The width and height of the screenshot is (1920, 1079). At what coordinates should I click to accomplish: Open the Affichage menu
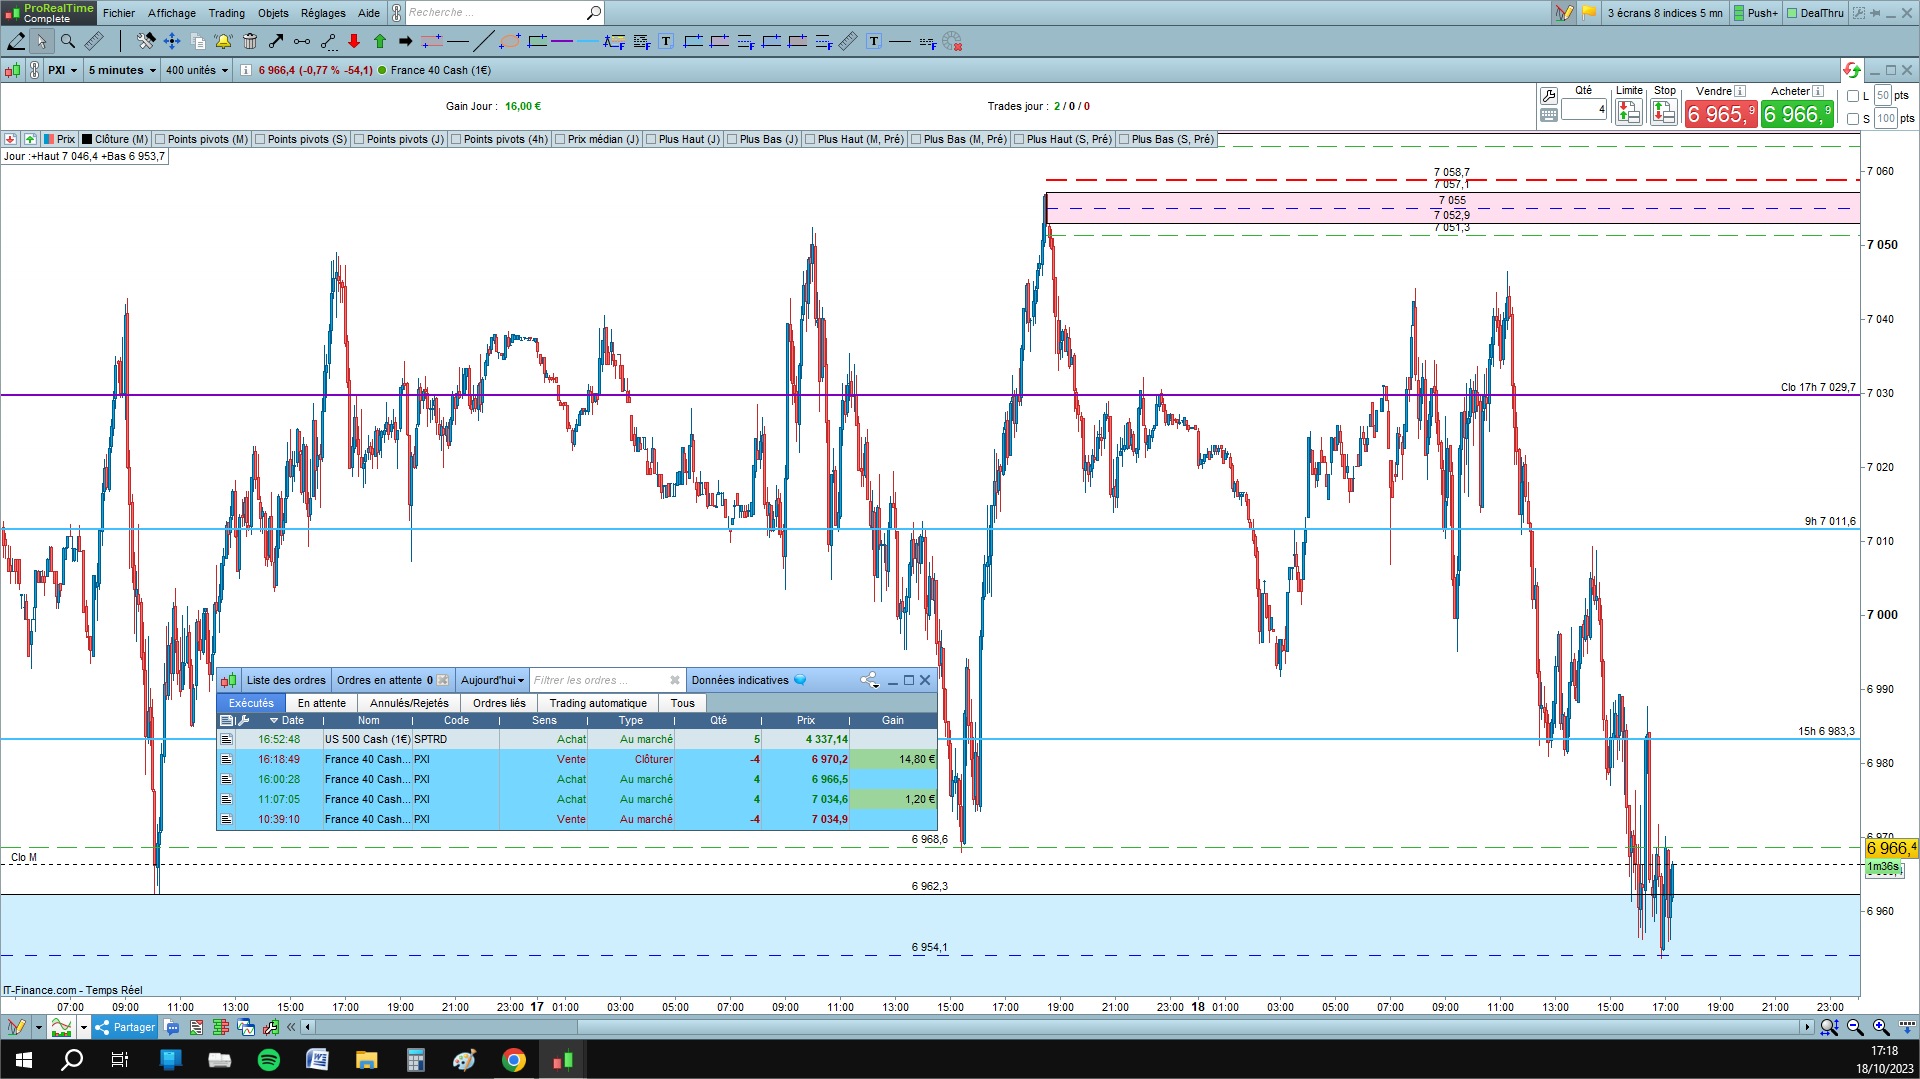[172, 13]
